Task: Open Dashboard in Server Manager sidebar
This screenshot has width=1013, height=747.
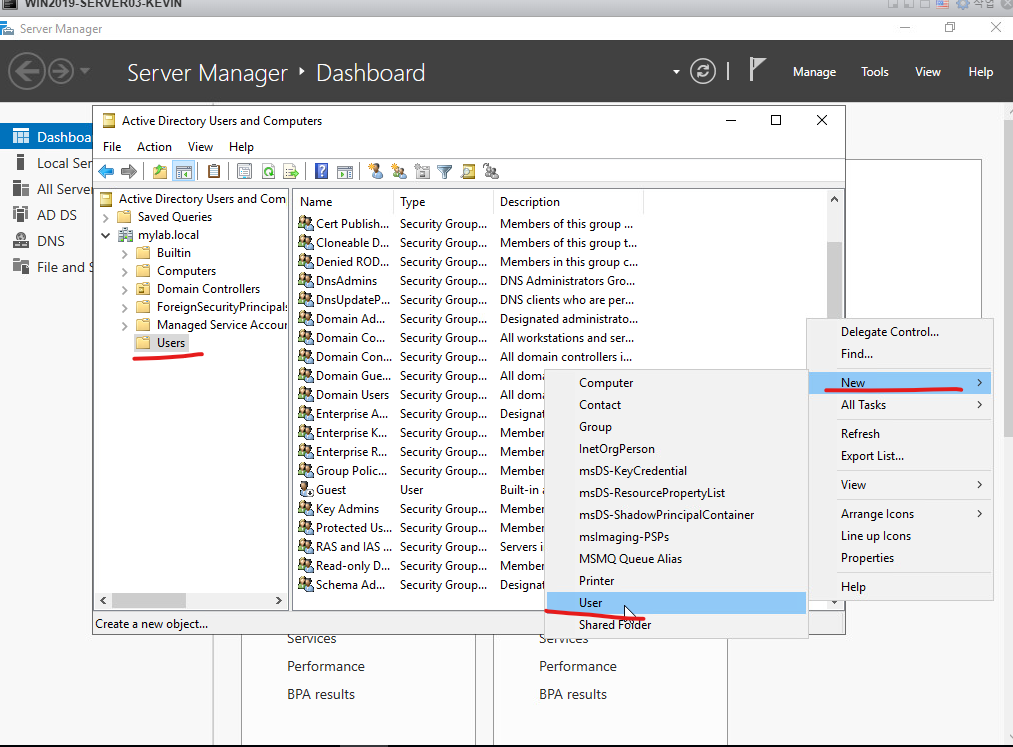Action: click(x=47, y=137)
